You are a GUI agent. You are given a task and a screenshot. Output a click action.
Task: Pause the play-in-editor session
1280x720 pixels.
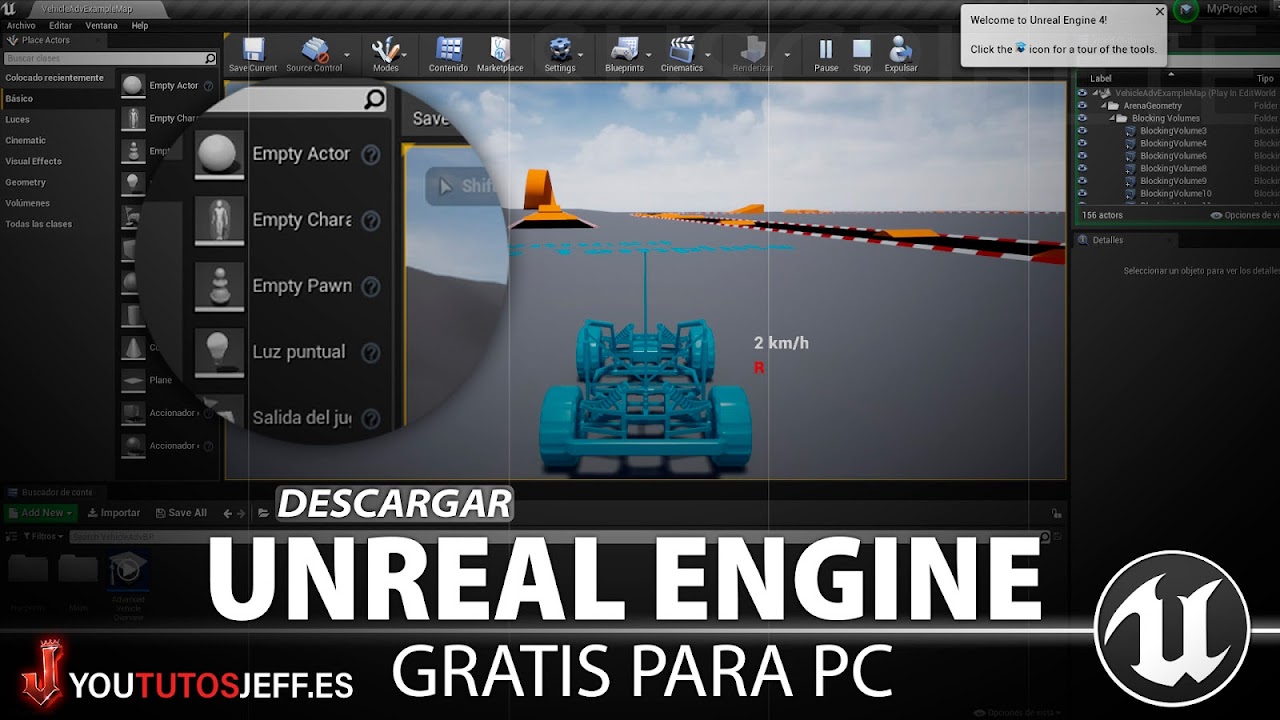pyautogui.click(x=826, y=49)
